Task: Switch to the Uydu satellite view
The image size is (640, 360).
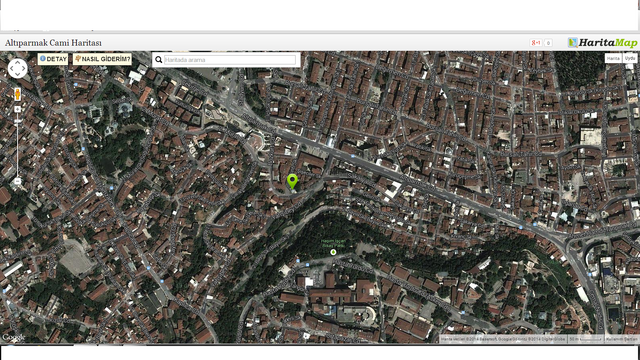Action: tap(630, 58)
